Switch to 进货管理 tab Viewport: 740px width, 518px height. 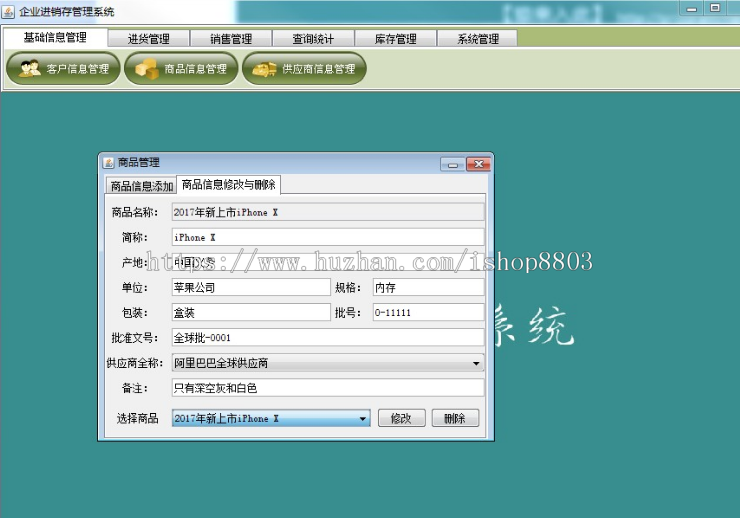pos(149,39)
